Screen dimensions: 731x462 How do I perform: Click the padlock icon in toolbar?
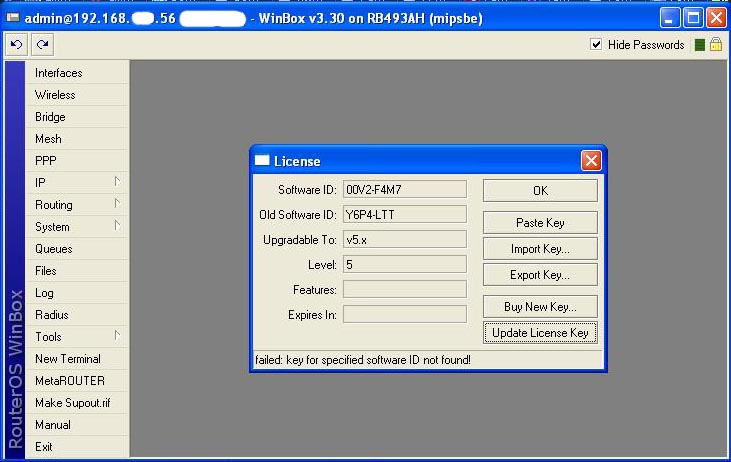tap(716, 45)
